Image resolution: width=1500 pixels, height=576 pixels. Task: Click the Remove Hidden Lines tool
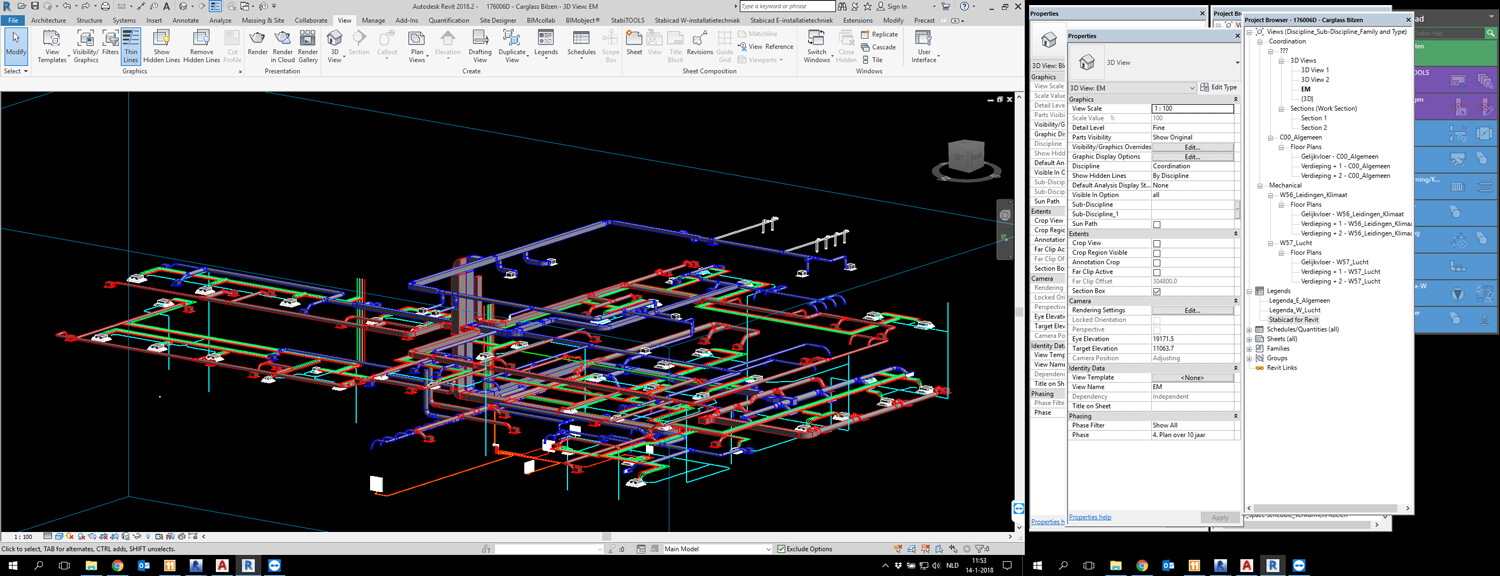(201, 47)
